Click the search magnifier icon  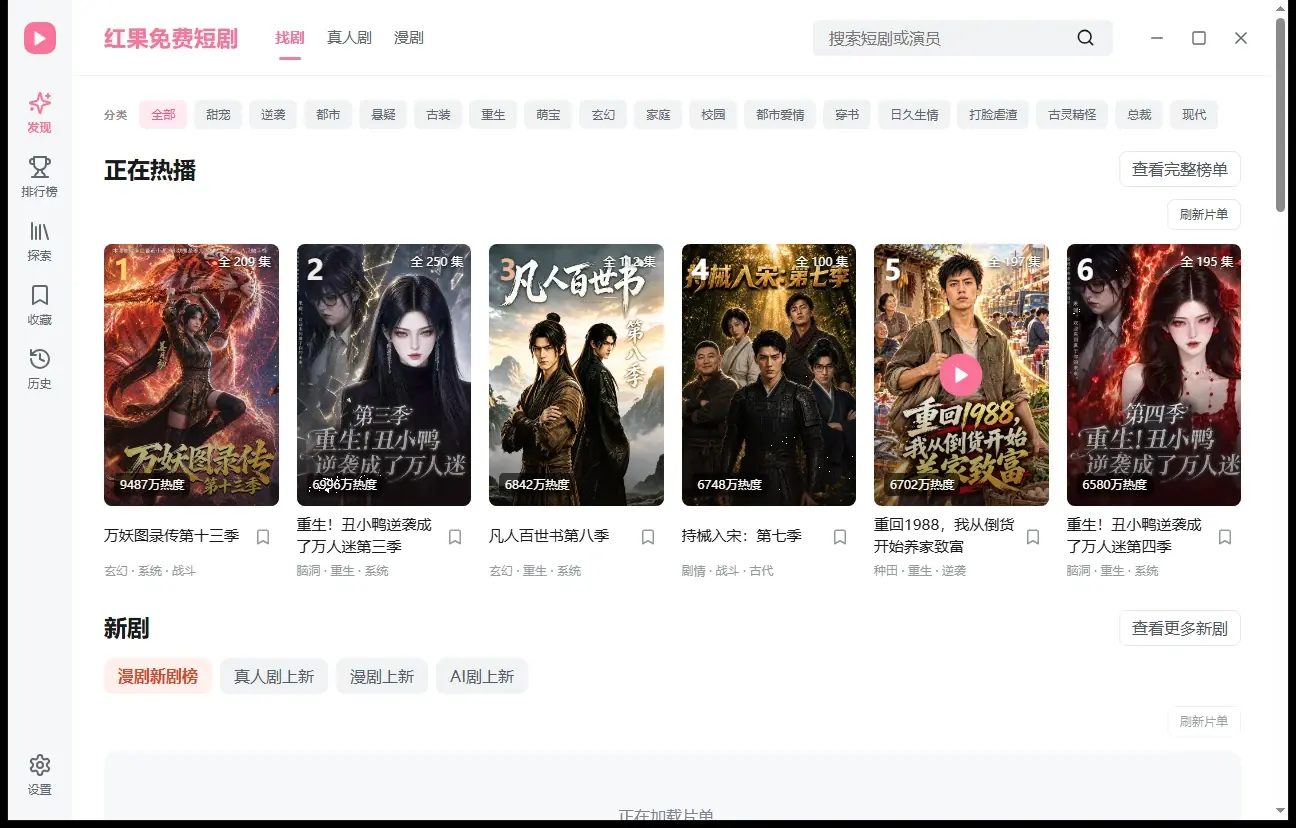[1085, 38]
